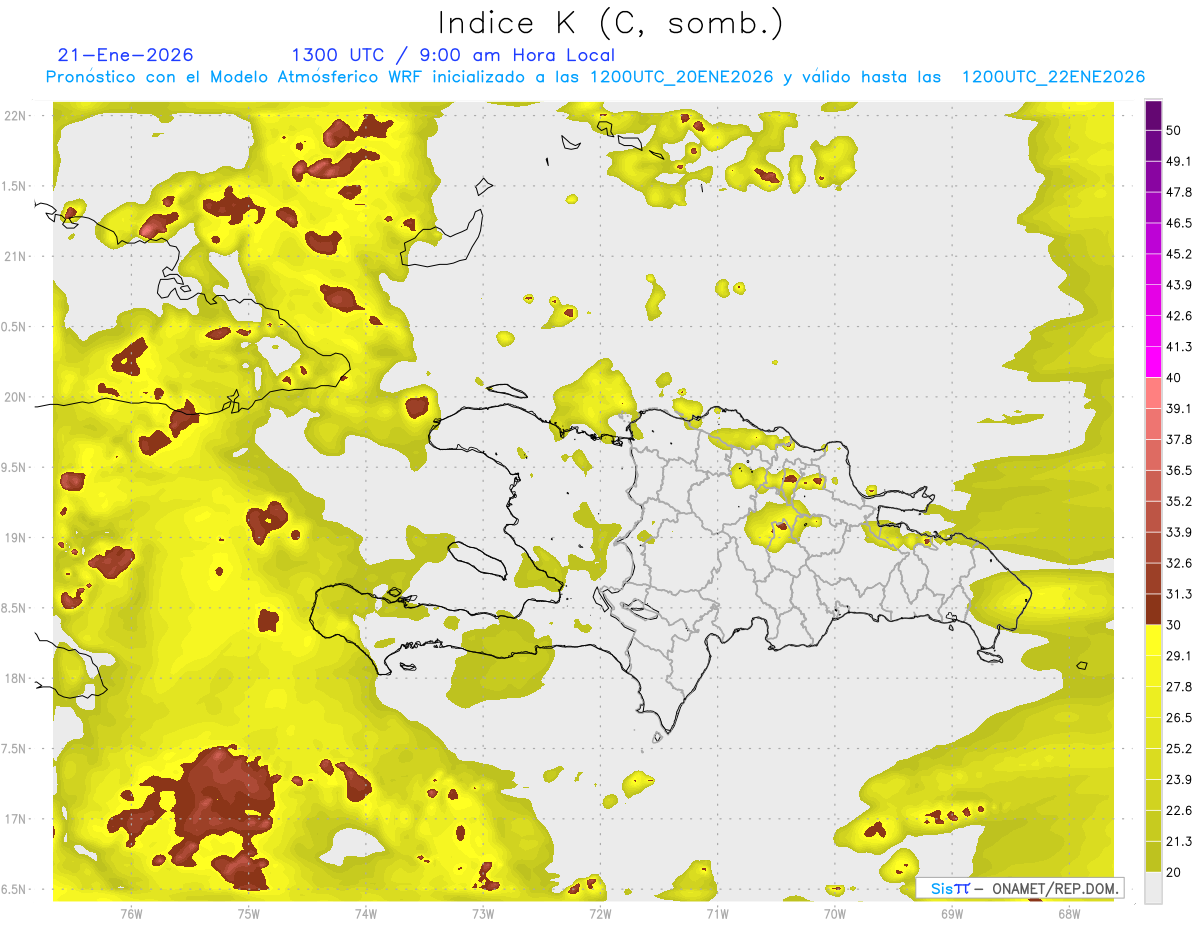Click the 'SisTT - ONAMET/REP.DOM.' credit box
The height and width of the screenshot is (927, 1200).
1019,888
